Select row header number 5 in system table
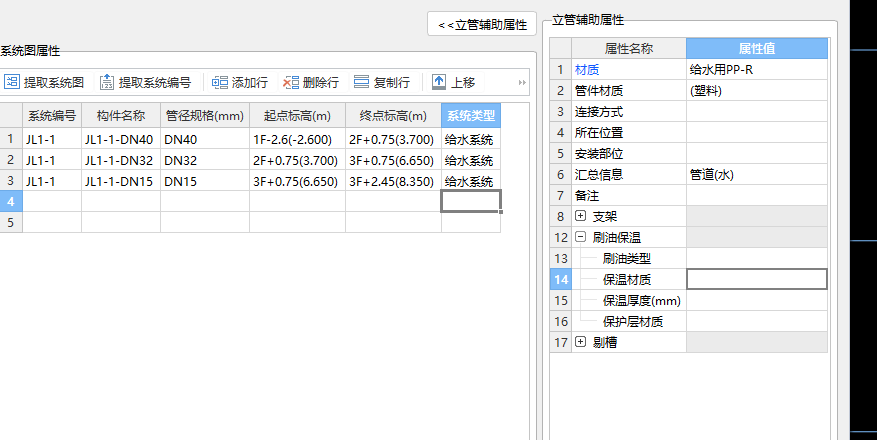This screenshot has width=877, height=440. coord(11,222)
